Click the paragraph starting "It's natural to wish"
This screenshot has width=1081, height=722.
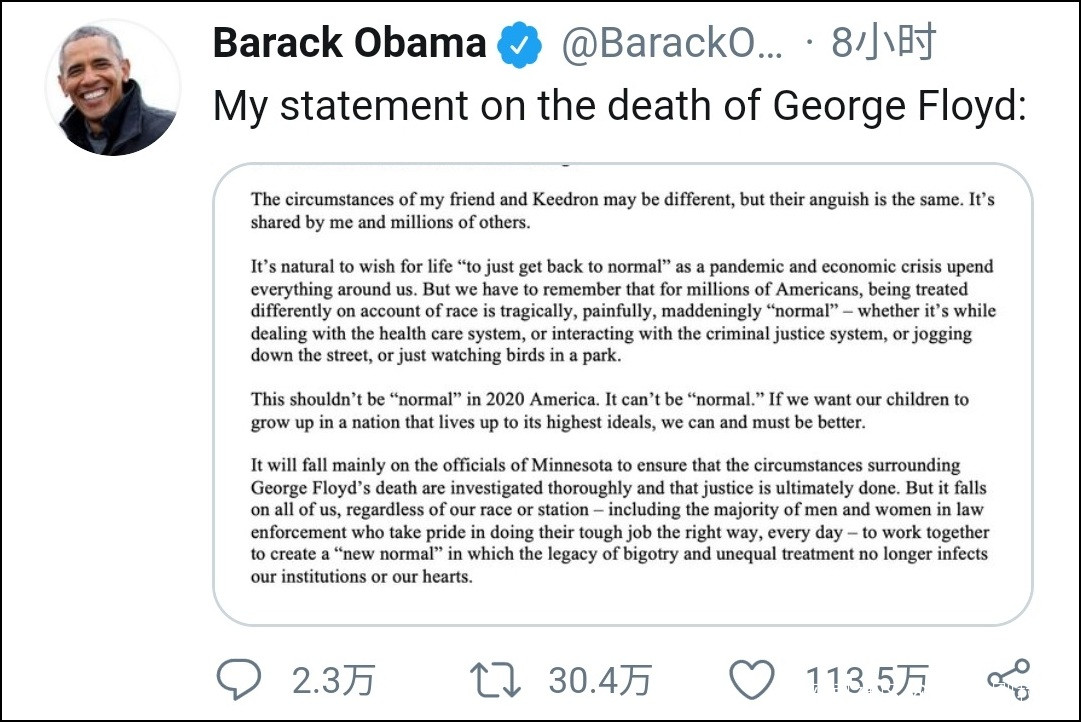(x=622, y=312)
